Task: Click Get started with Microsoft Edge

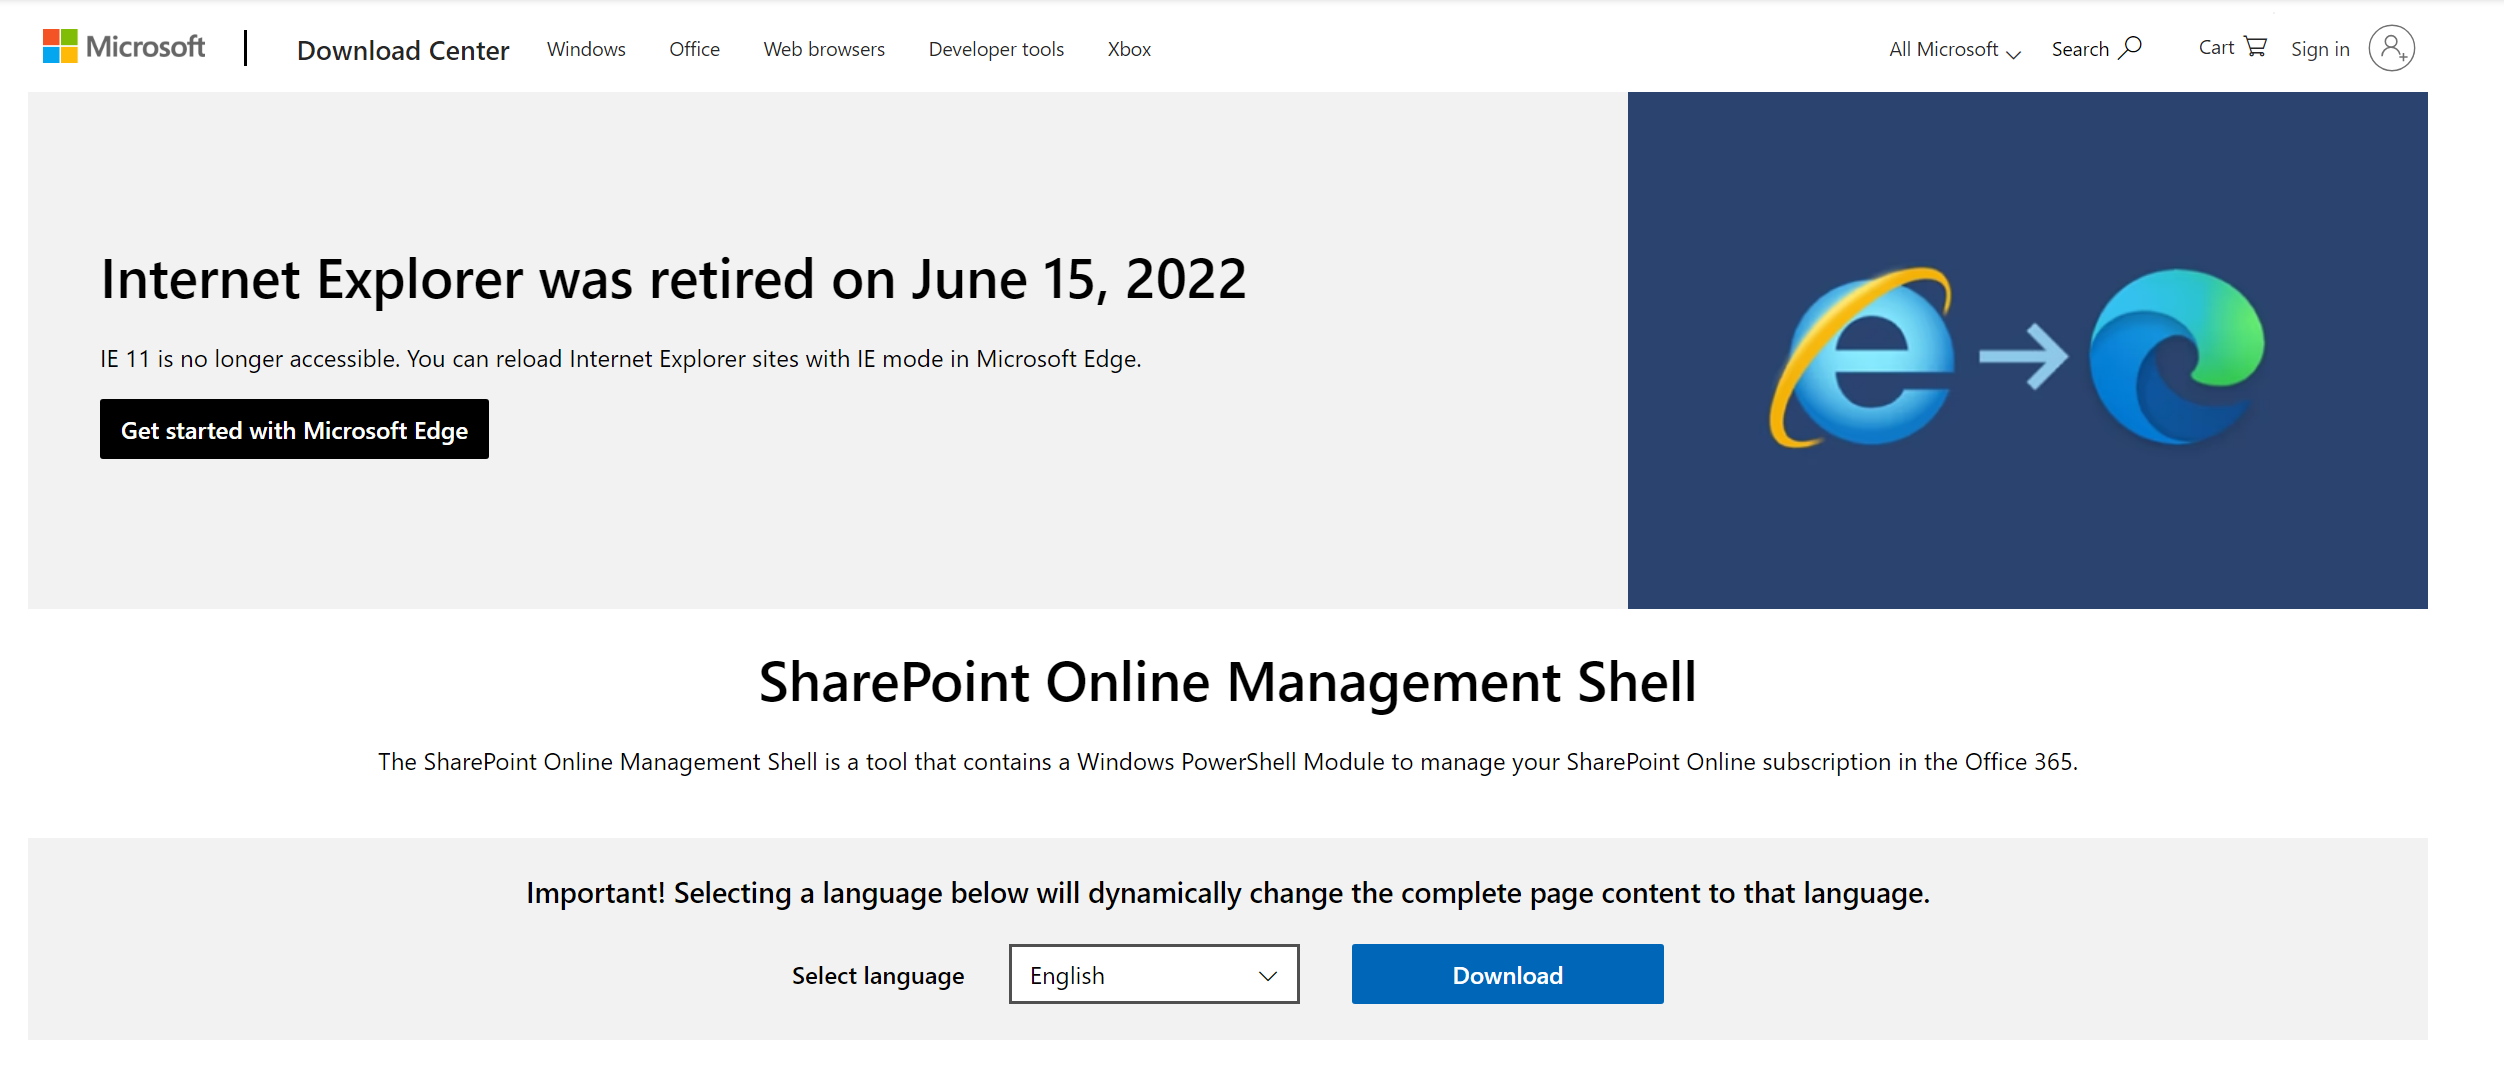Action: 294,430
